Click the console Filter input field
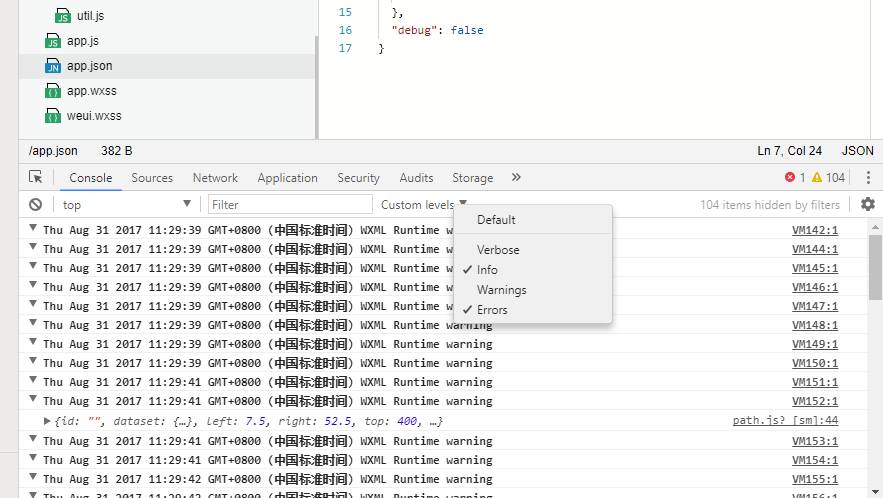The height and width of the screenshot is (498, 883). point(288,204)
